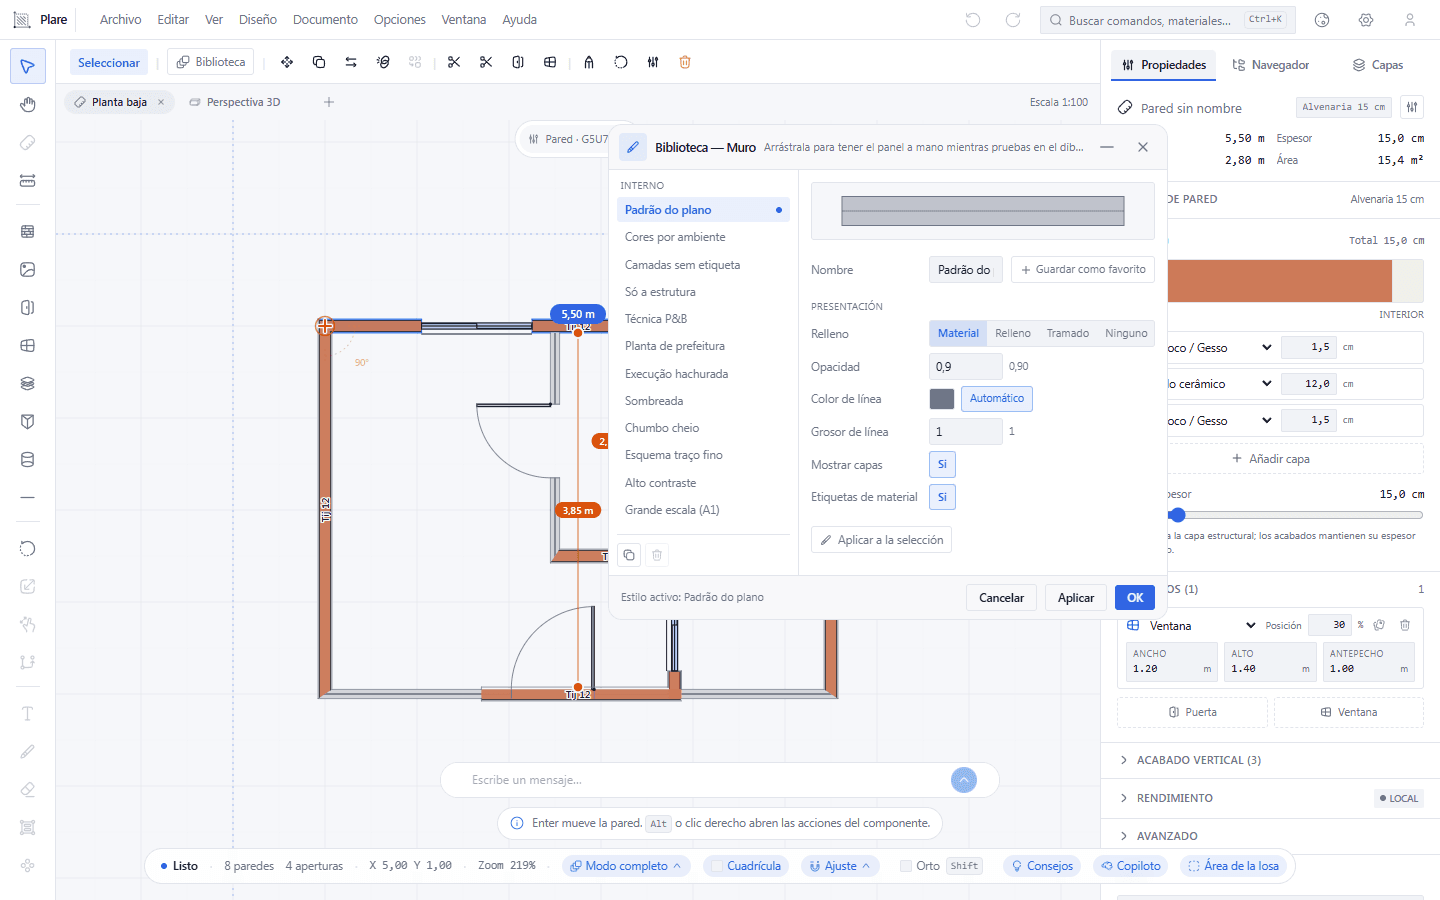The width and height of the screenshot is (1440, 900).
Task: Delete the Ventana opening with trash icon
Action: (1405, 625)
